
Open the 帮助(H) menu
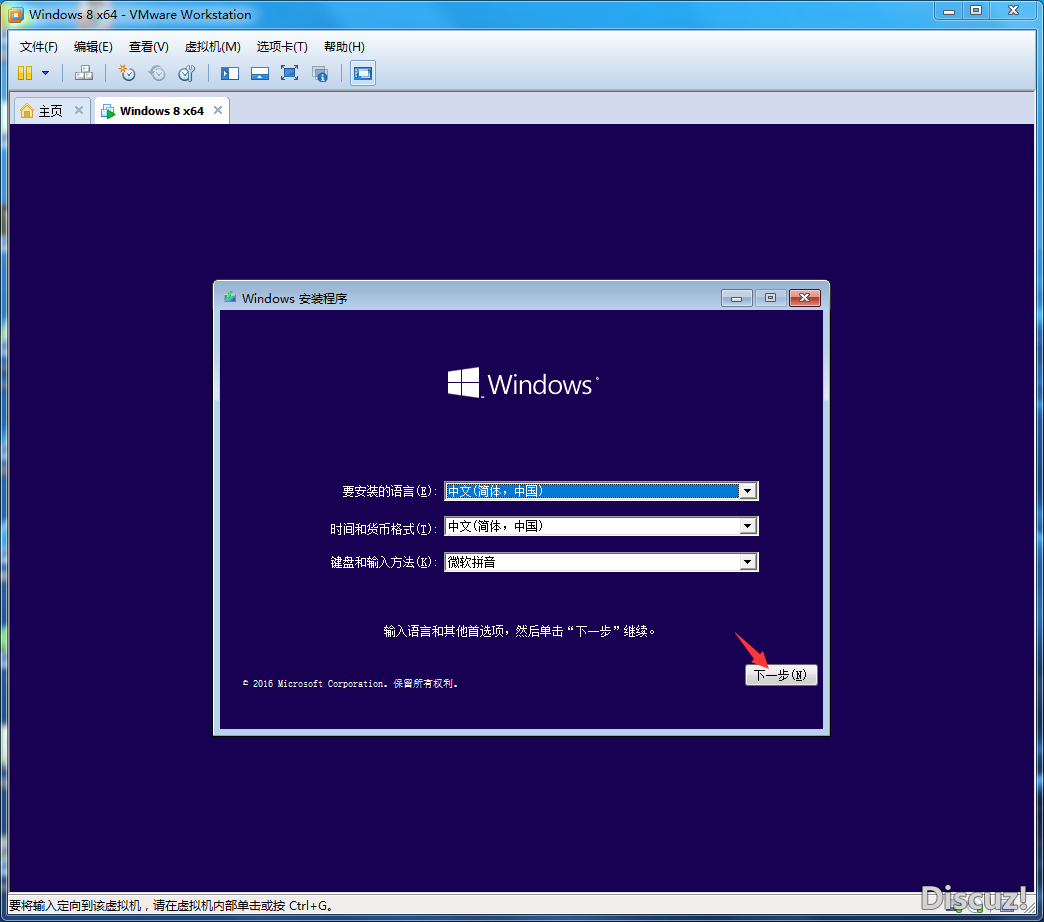(344, 47)
